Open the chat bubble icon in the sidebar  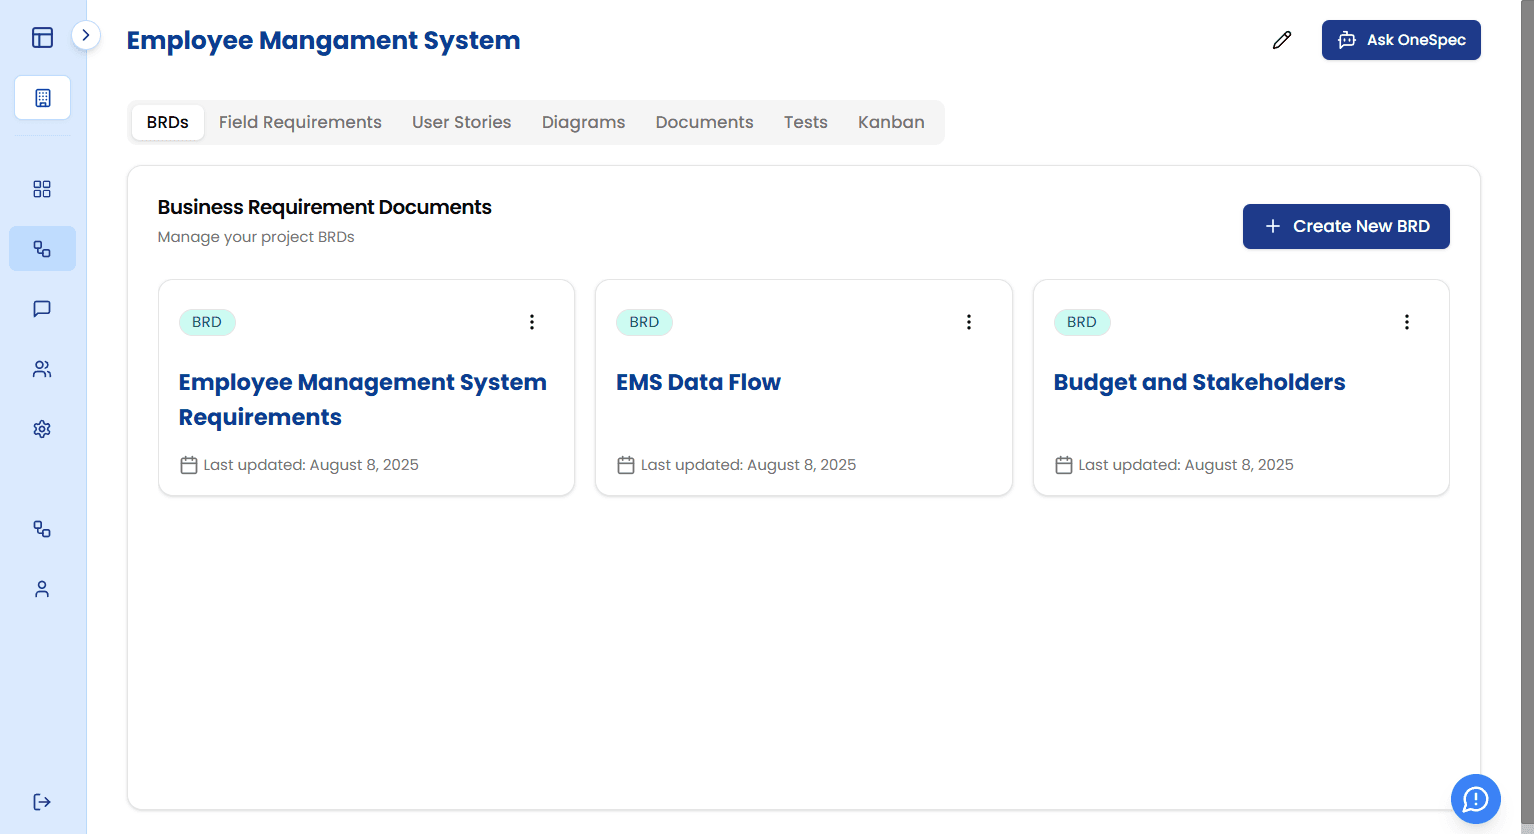[42, 308]
